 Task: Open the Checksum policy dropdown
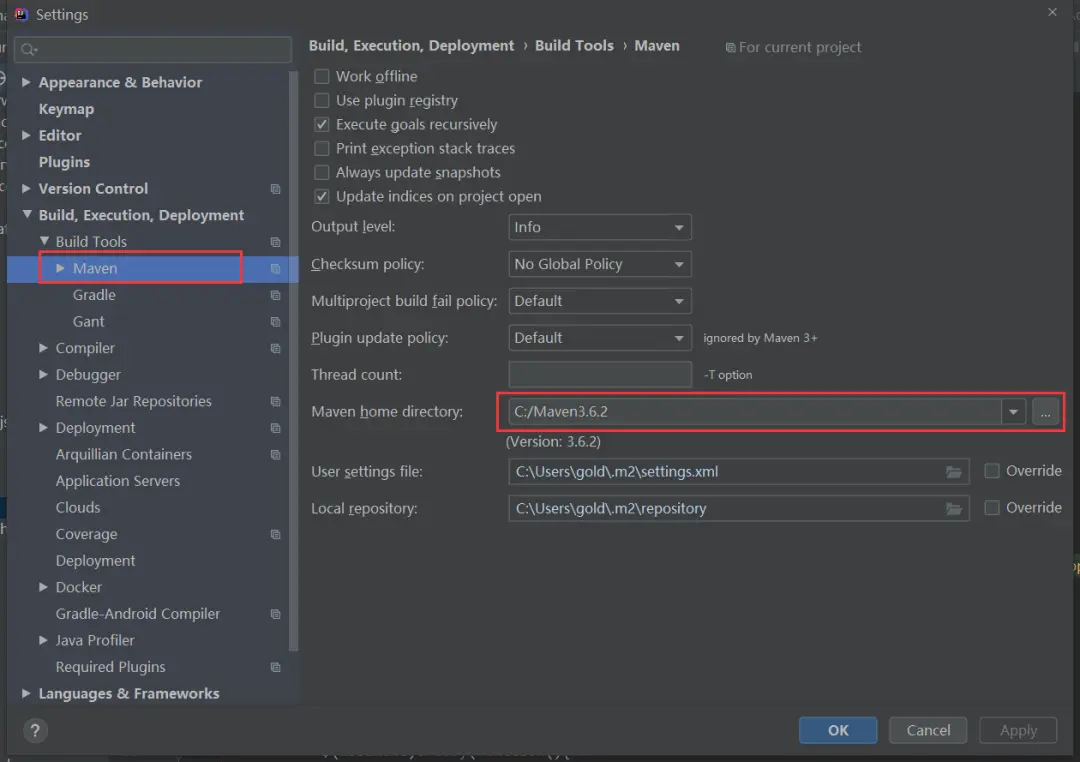(600, 264)
